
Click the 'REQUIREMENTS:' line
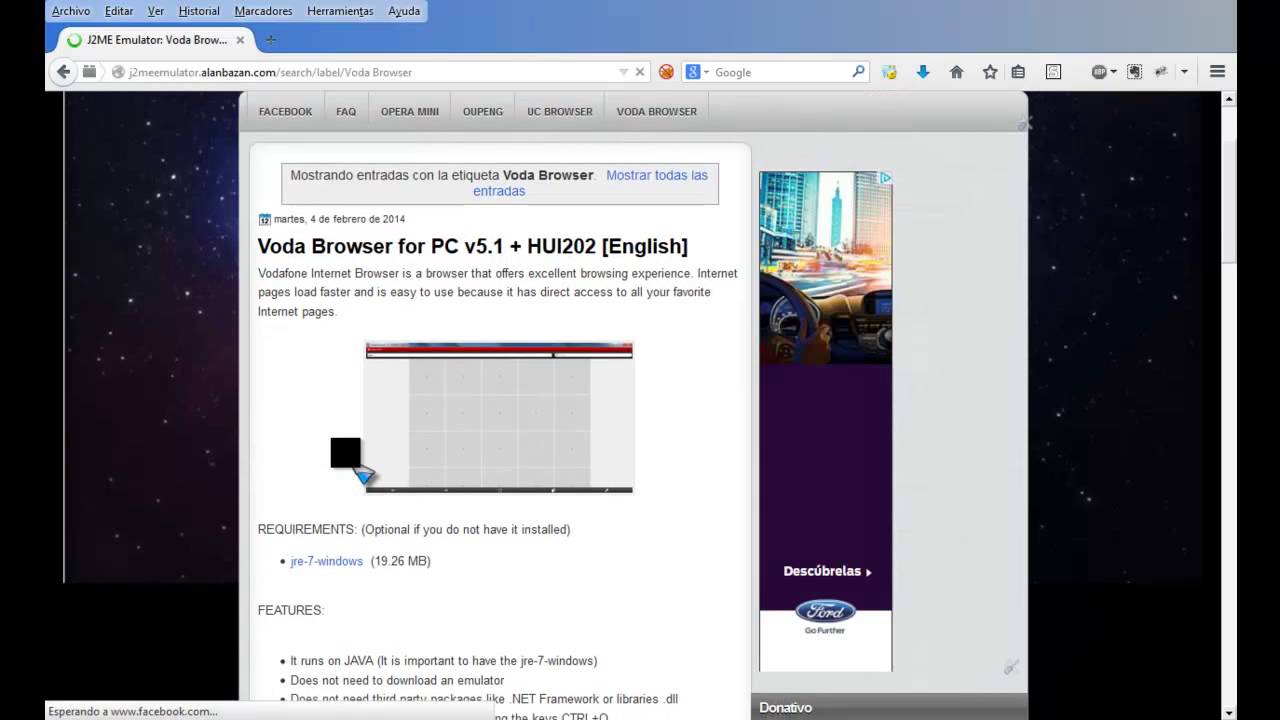[414, 529]
